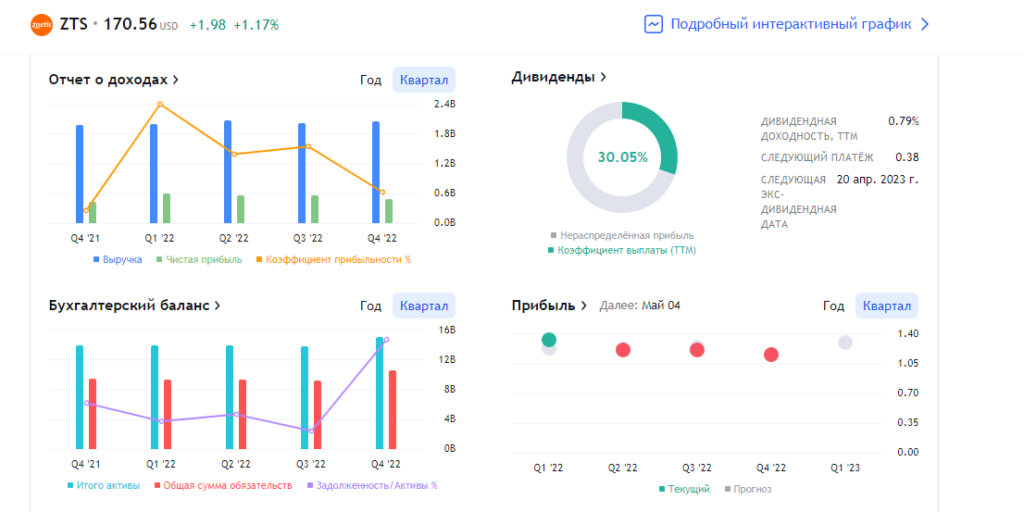This screenshot has width=1024, height=512.
Task: Open the Бухгалтерский баланс section
Action: pos(135,306)
